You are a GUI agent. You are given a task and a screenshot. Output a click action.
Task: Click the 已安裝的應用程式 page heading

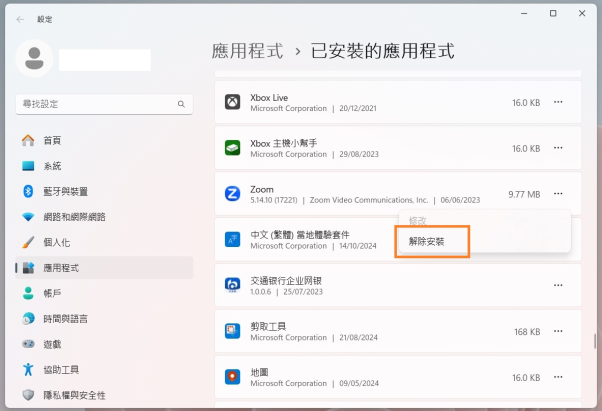coord(382,51)
